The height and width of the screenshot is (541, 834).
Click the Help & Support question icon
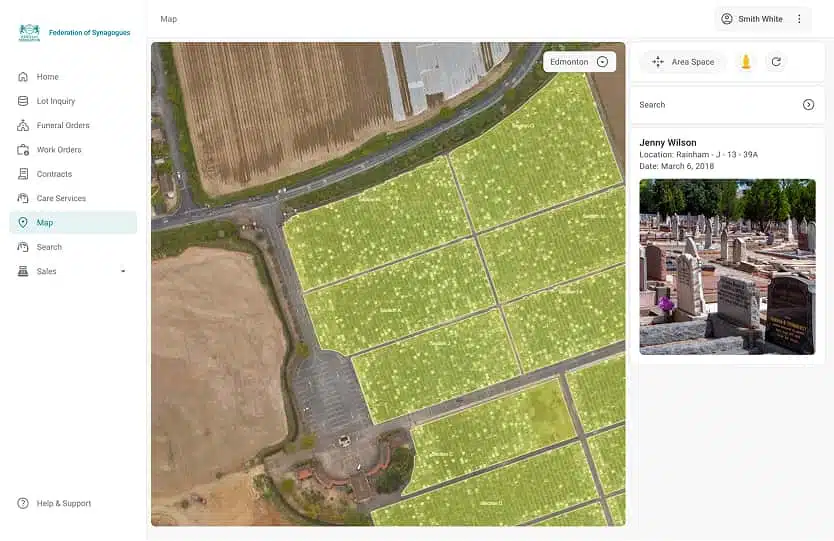point(23,503)
